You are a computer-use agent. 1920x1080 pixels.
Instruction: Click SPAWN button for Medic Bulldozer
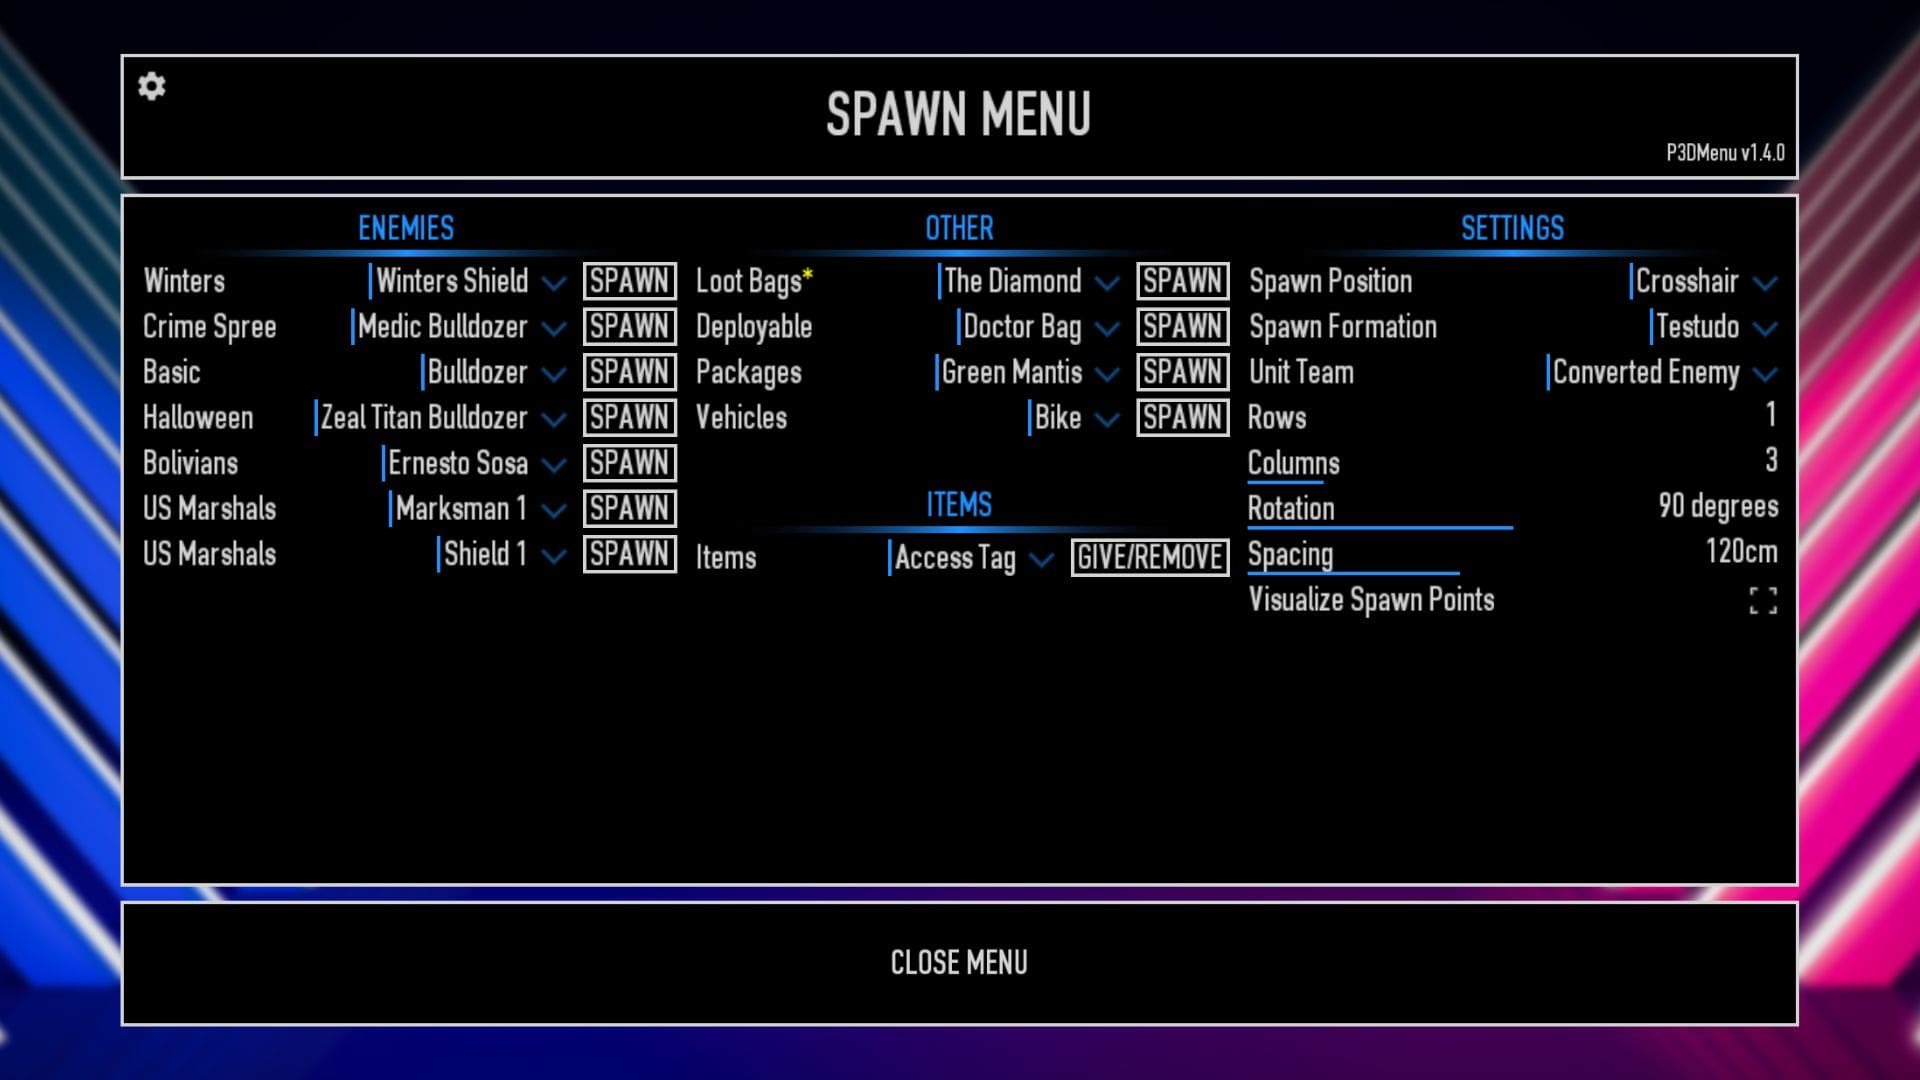pyautogui.click(x=630, y=327)
